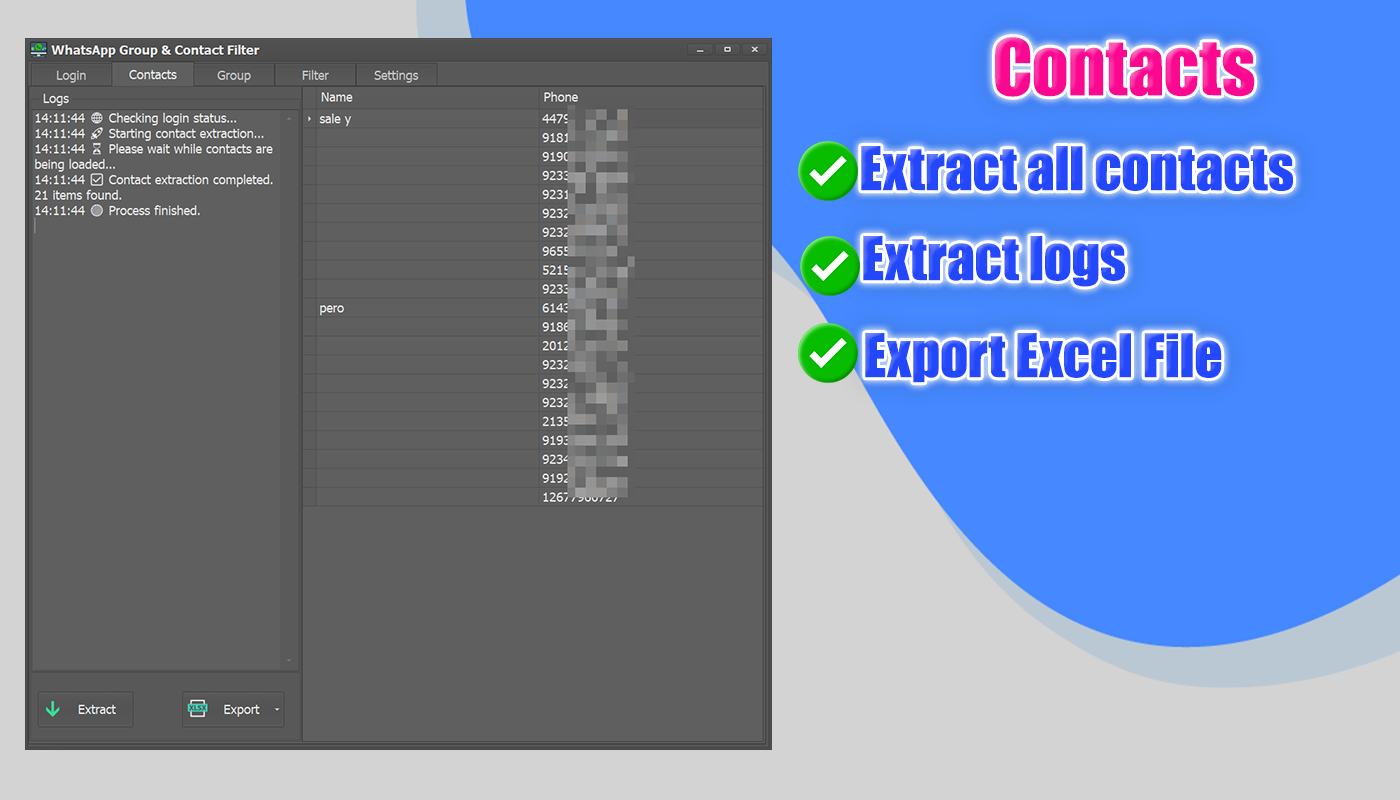This screenshot has height=800, width=1400.
Task: Click the phone number starting with 5215
Action: 650,270
